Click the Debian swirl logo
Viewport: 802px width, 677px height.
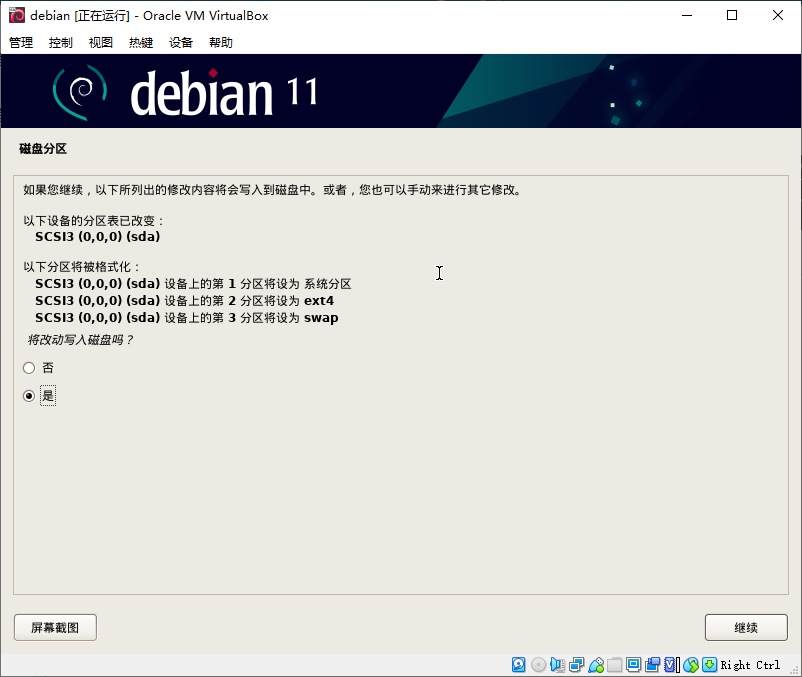(80, 92)
